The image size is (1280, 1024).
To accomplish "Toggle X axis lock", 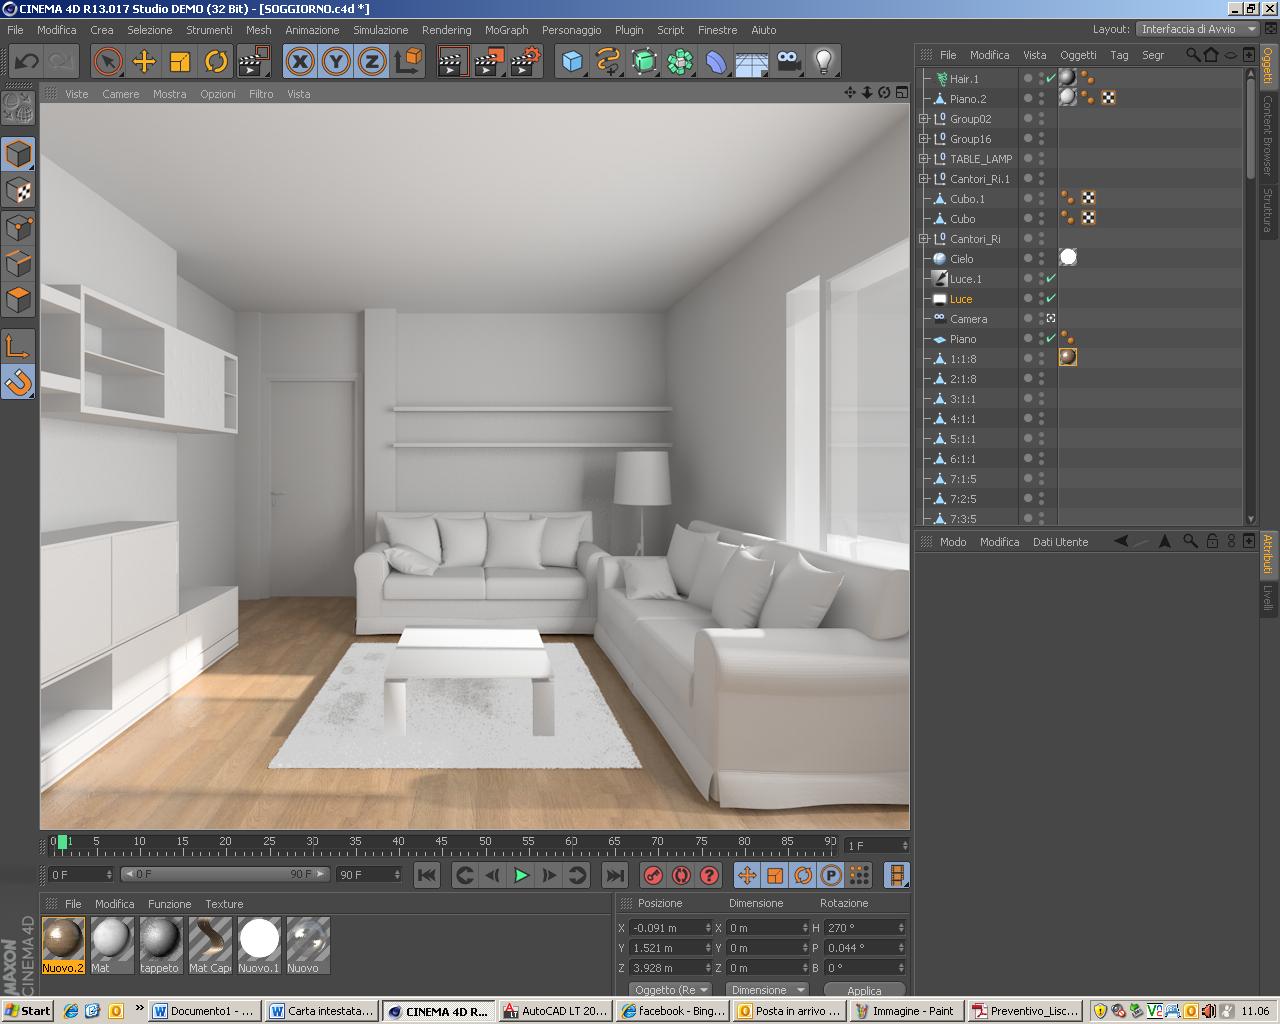I will click(x=300, y=62).
